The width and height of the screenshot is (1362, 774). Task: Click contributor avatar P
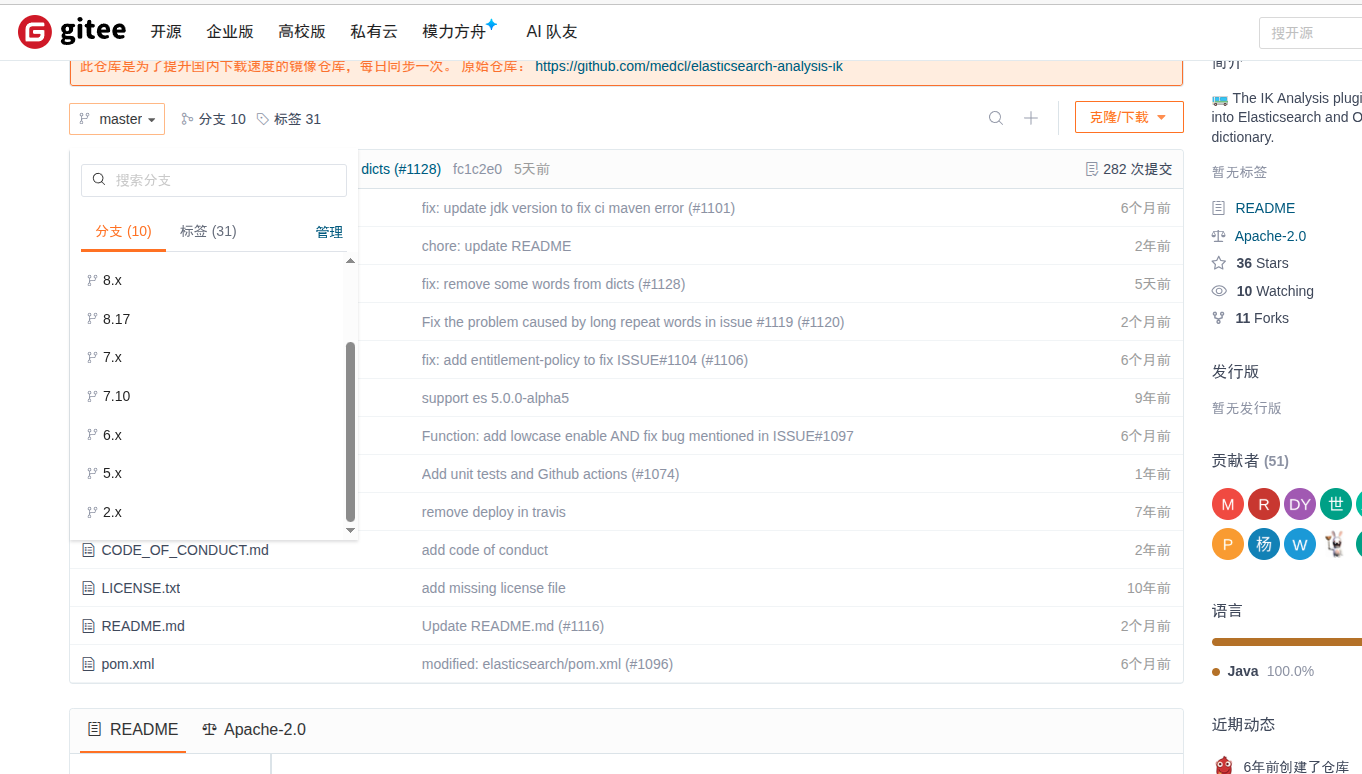pyautogui.click(x=1228, y=544)
